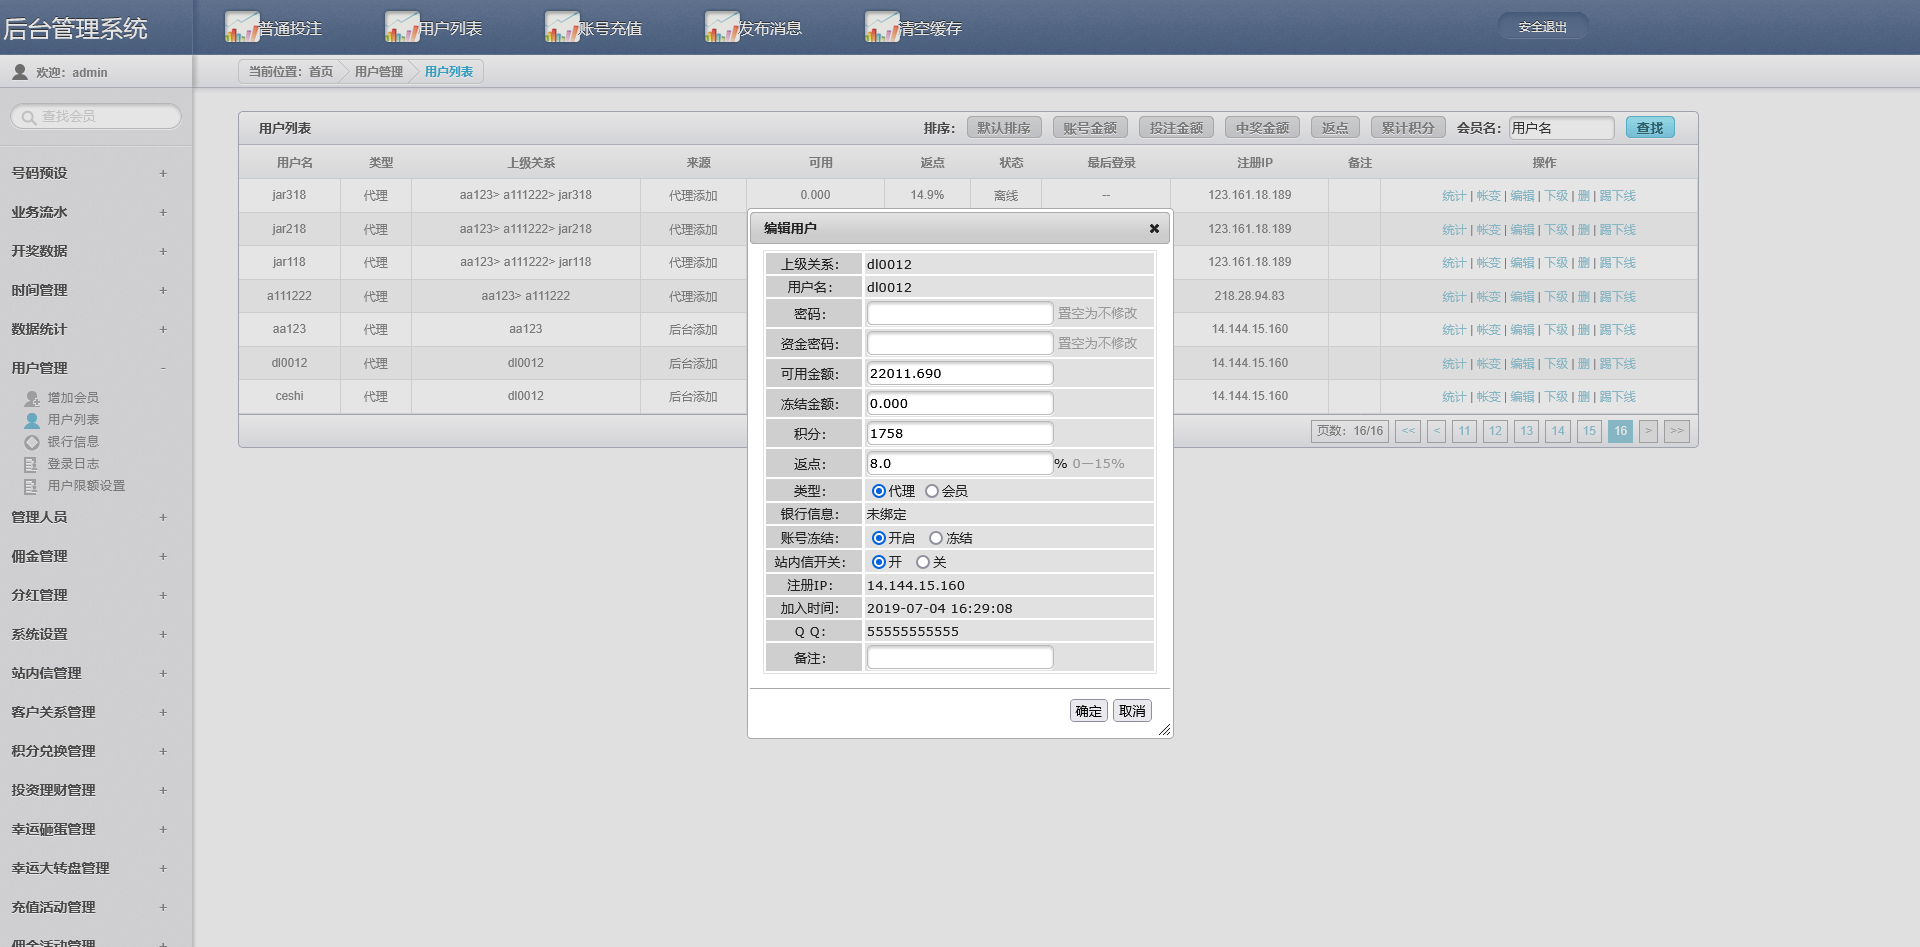Open 登录日志 in the sidebar
The height and width of the screenshot is (947, 1920).
pos(72,464)
